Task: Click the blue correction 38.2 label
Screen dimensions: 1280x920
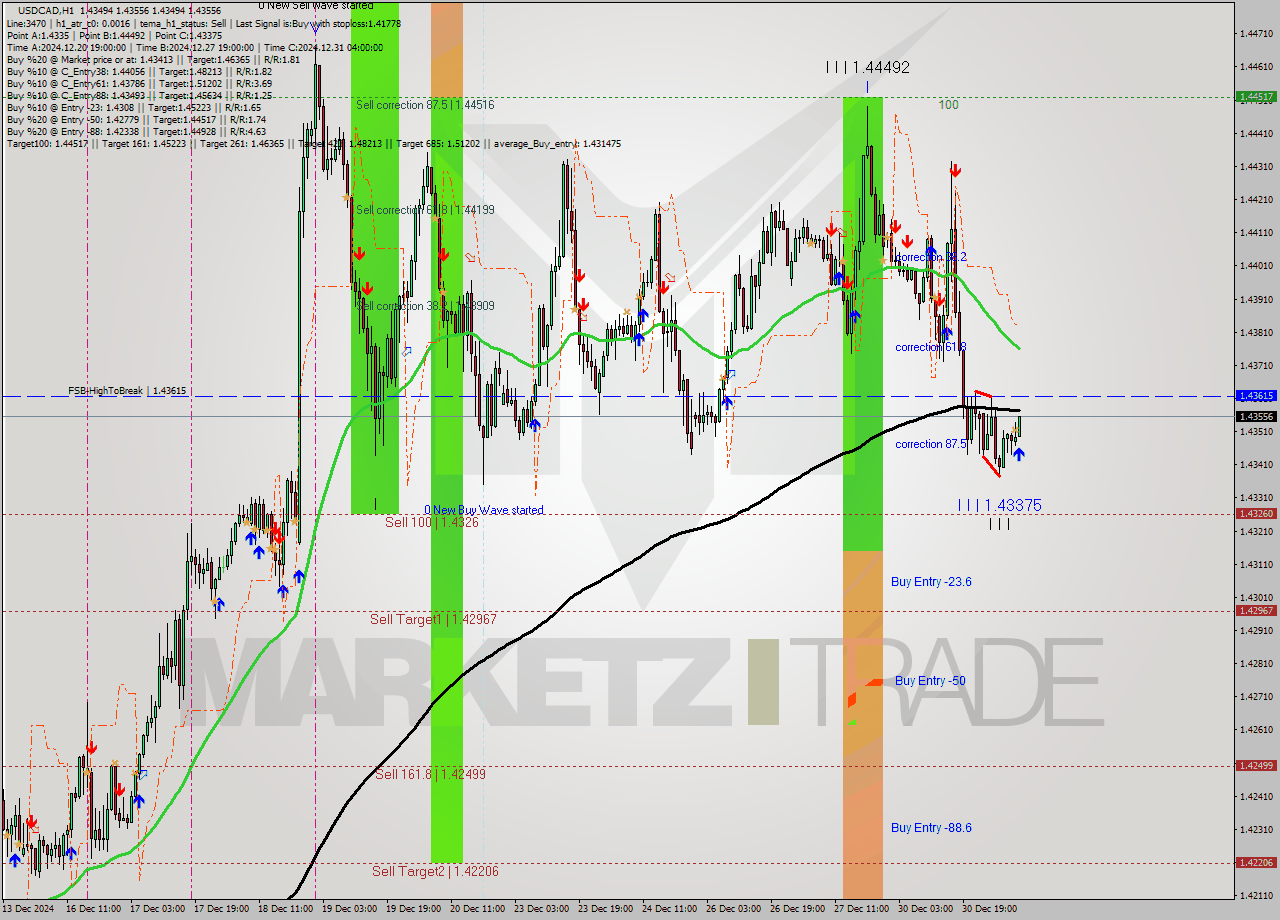Action: (931, 258)
